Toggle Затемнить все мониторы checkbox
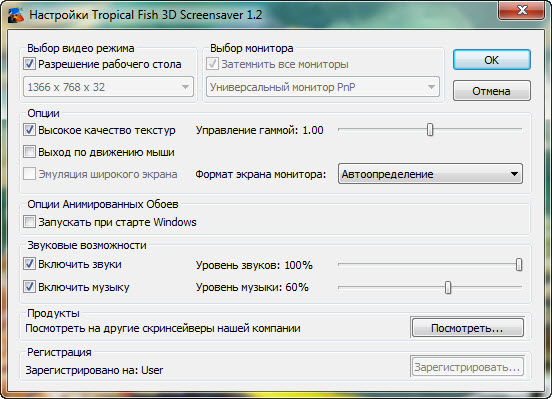 click(212, 64)
